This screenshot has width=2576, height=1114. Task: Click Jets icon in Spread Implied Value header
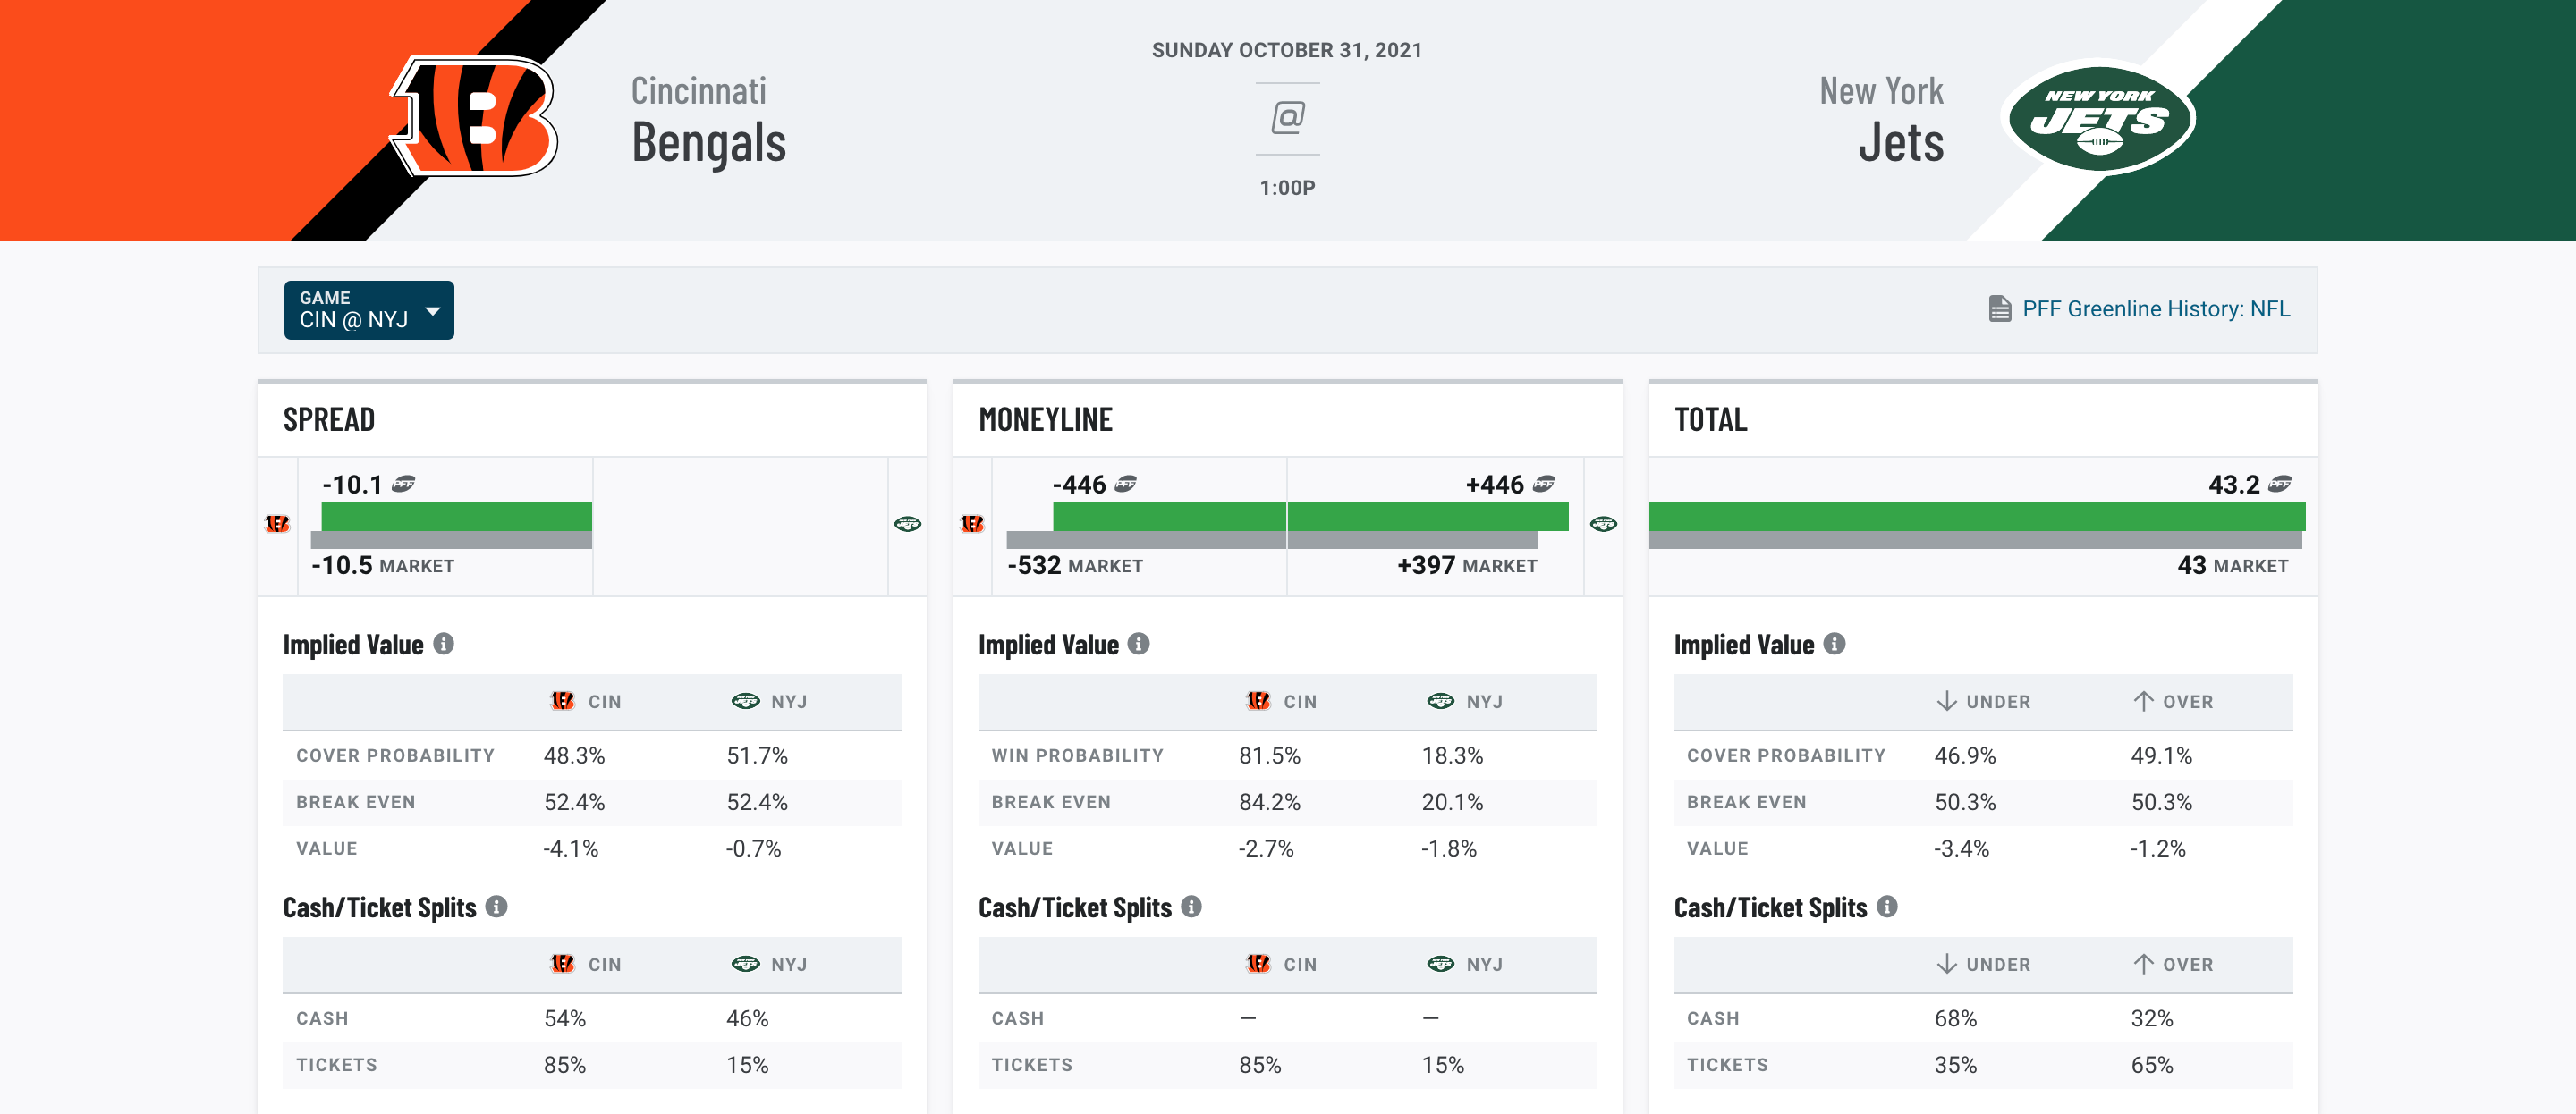click(x=746, y=701)
